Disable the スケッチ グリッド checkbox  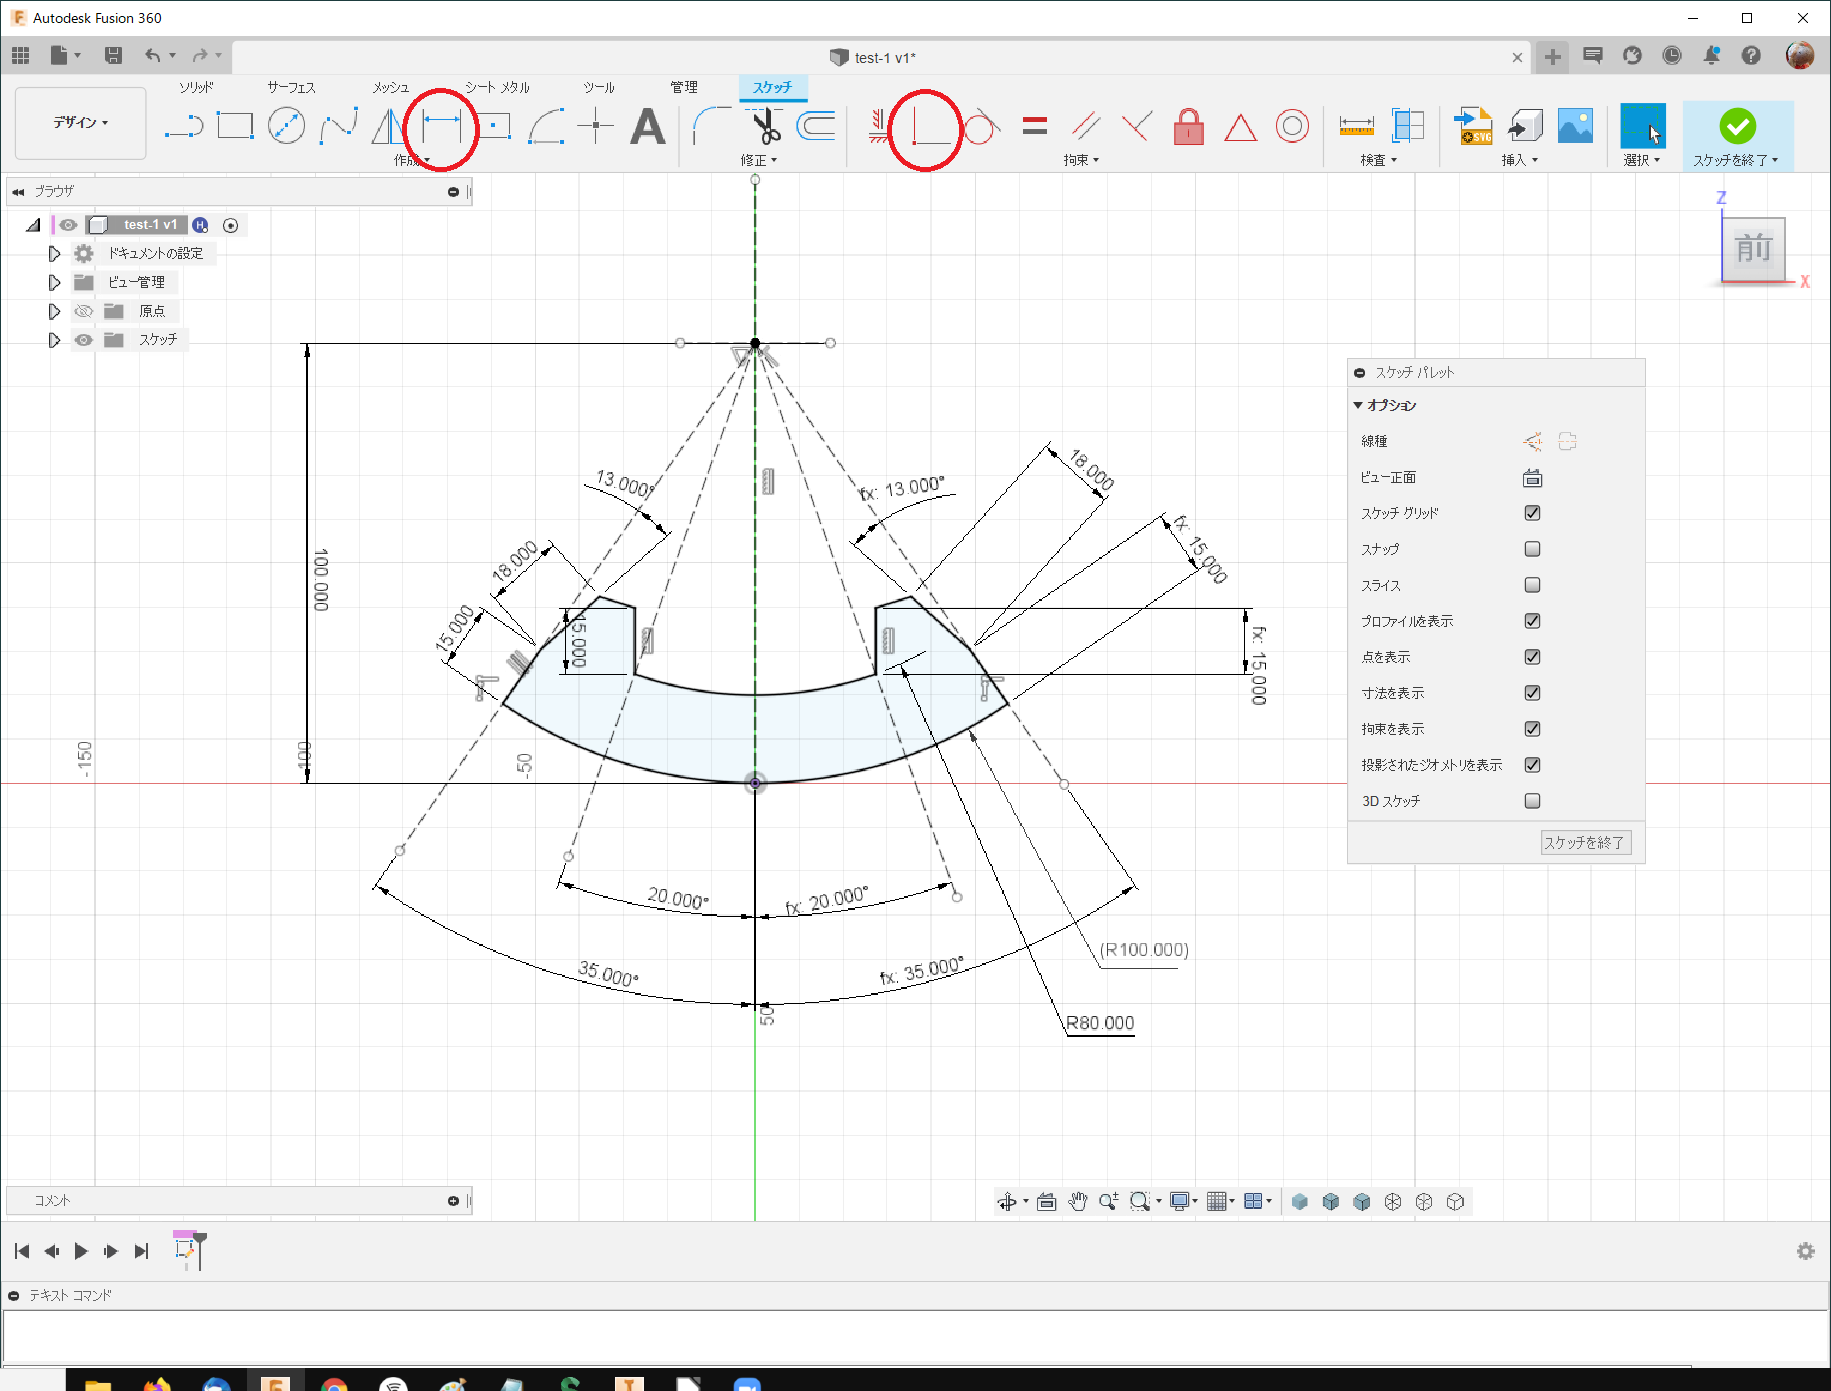pyautogui.click(x=1532, y=513)
